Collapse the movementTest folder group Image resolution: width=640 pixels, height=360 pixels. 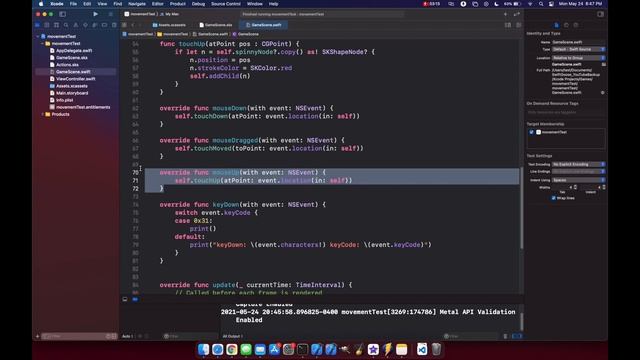pyautogui.click(x=42, y=43)
